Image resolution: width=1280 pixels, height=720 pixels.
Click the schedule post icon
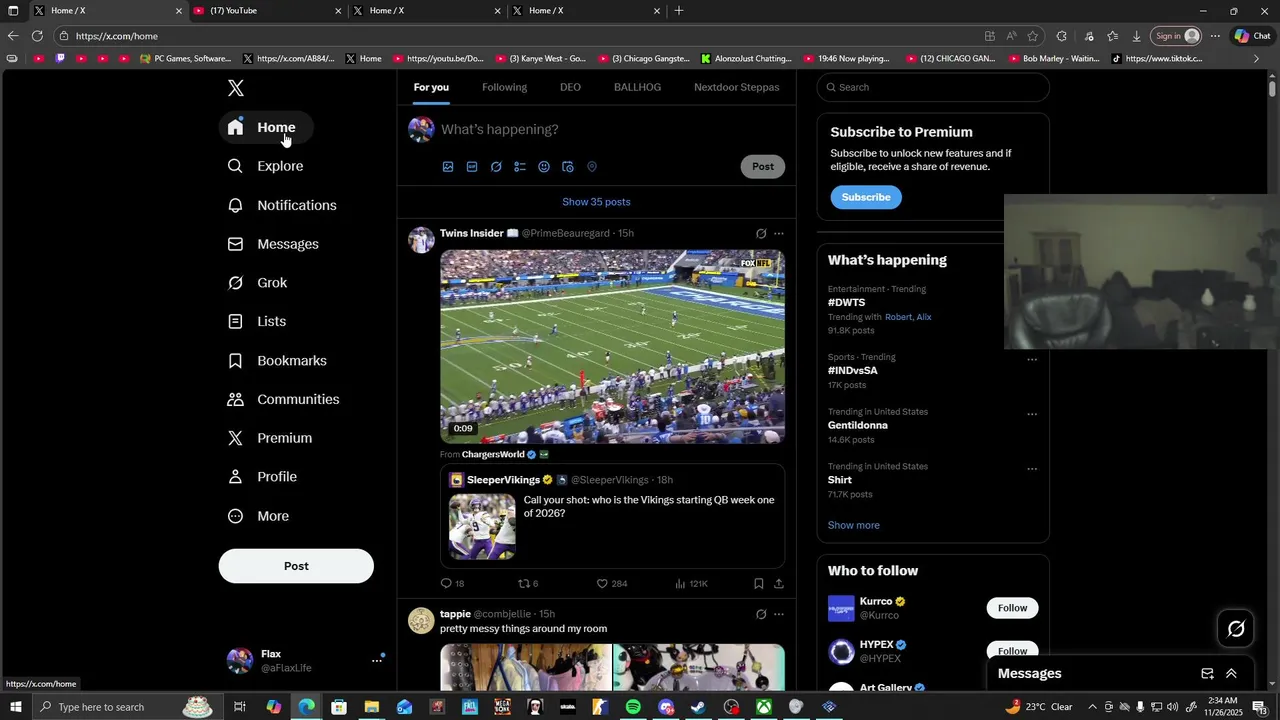coord(568,167)
